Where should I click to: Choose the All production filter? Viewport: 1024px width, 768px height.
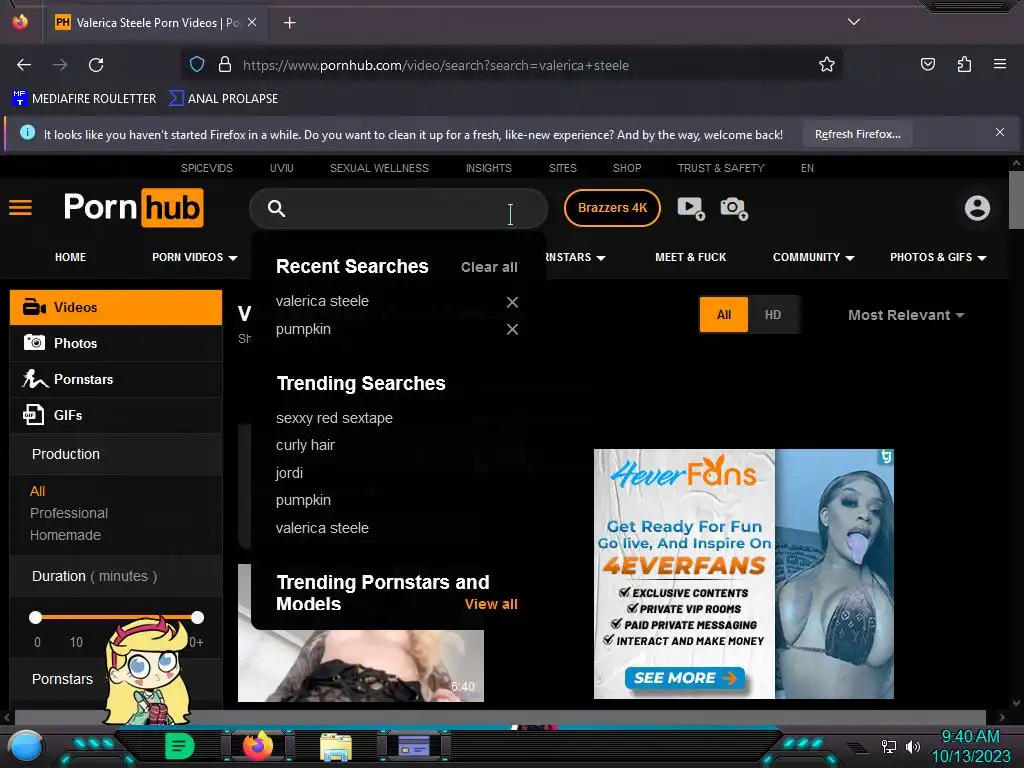click(37, 491)
